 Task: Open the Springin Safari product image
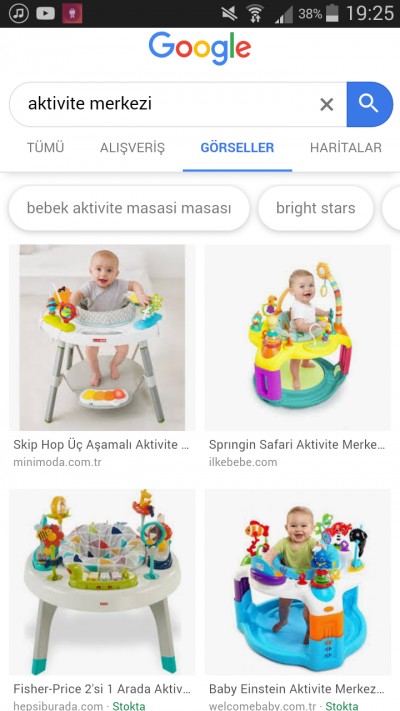click(x=298, y=338)
